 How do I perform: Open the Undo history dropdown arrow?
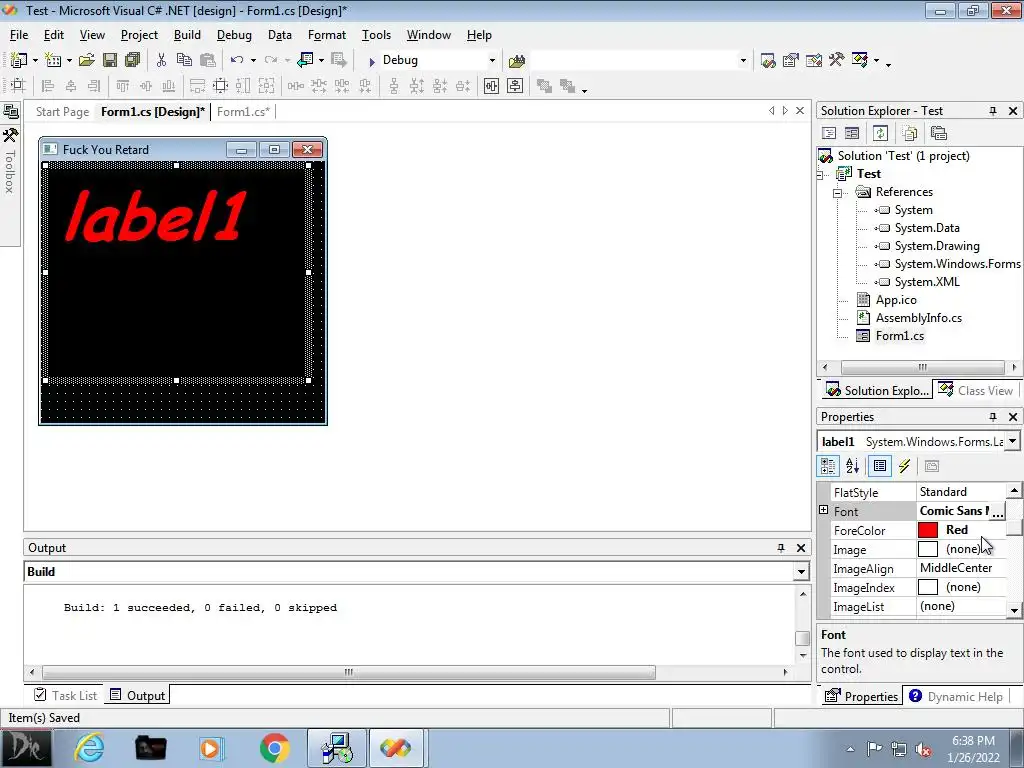tap(253, 61)
